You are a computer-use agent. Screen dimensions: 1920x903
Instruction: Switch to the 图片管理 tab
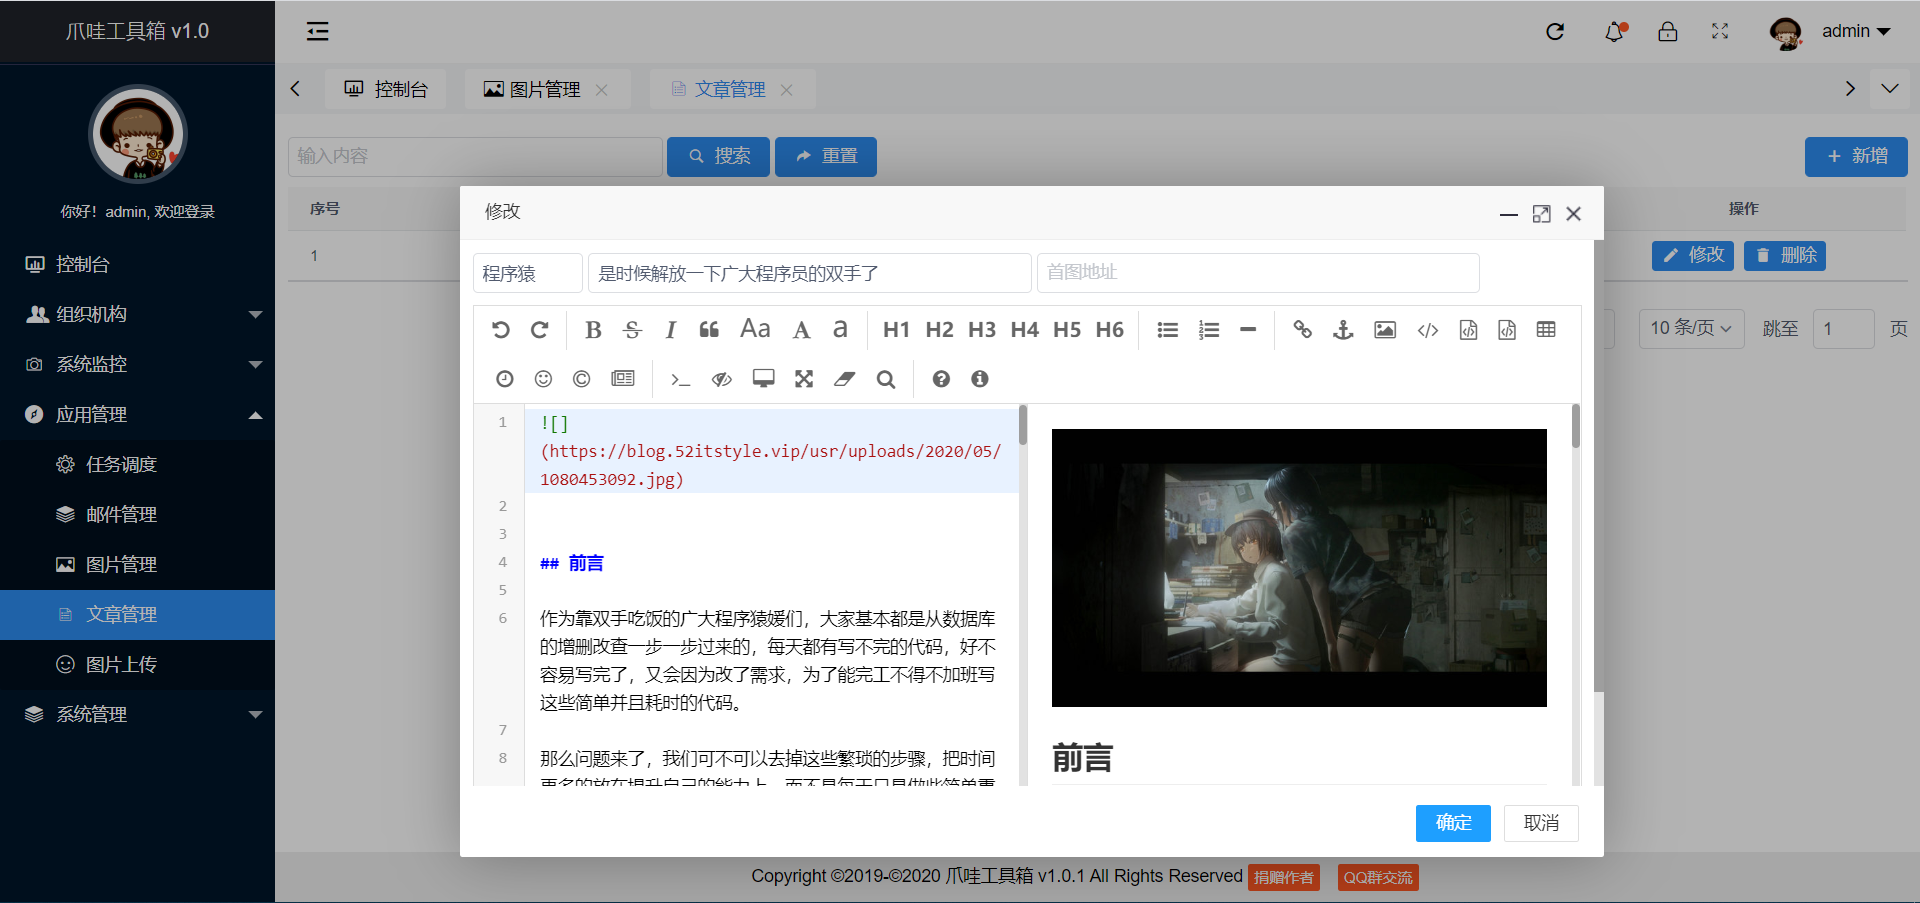point(544,89)
